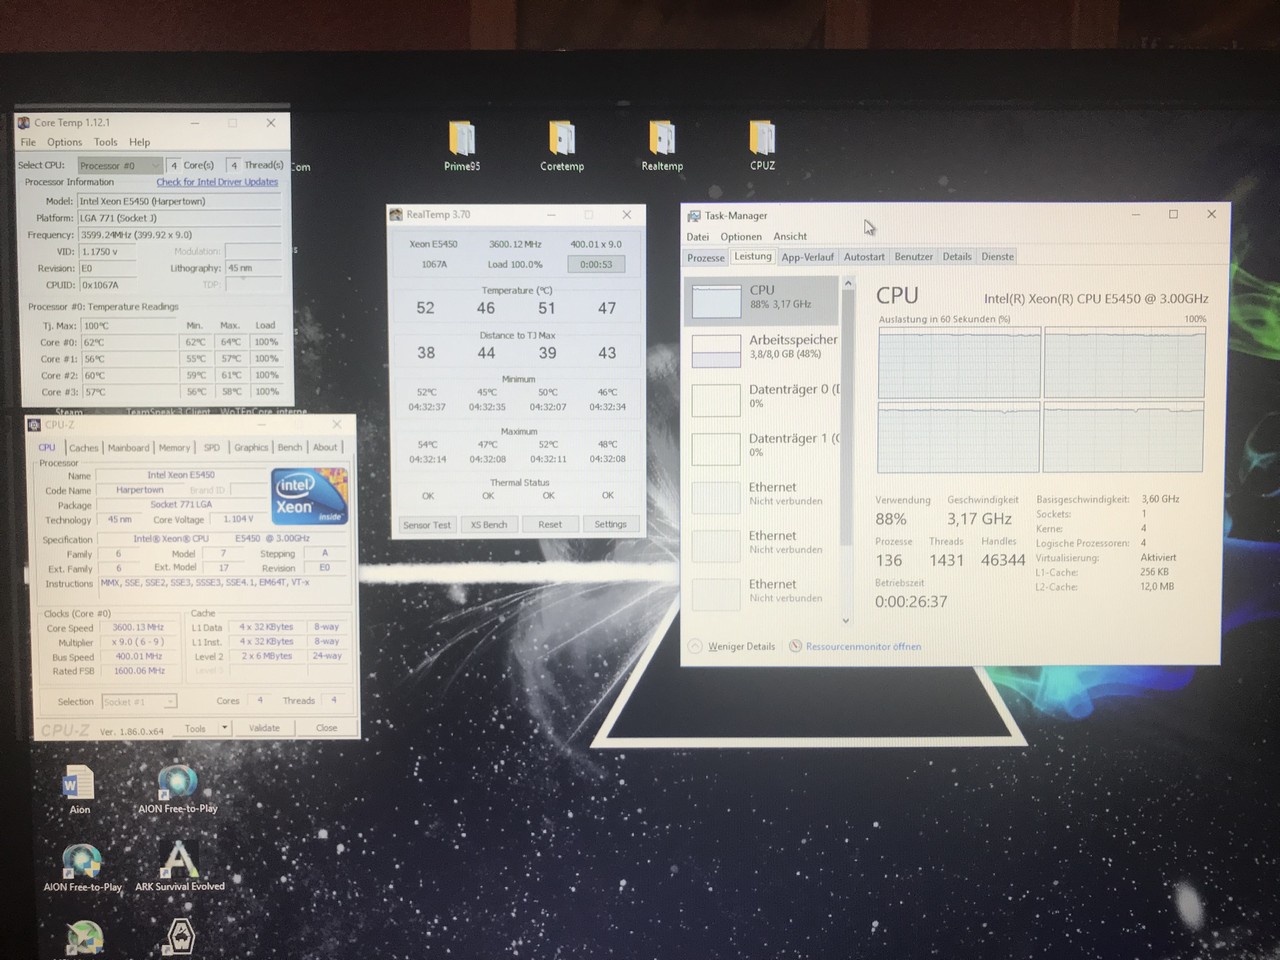1280x960 pixels.
Task: Switch to Benutzer tab
Action: pos(913,257)
